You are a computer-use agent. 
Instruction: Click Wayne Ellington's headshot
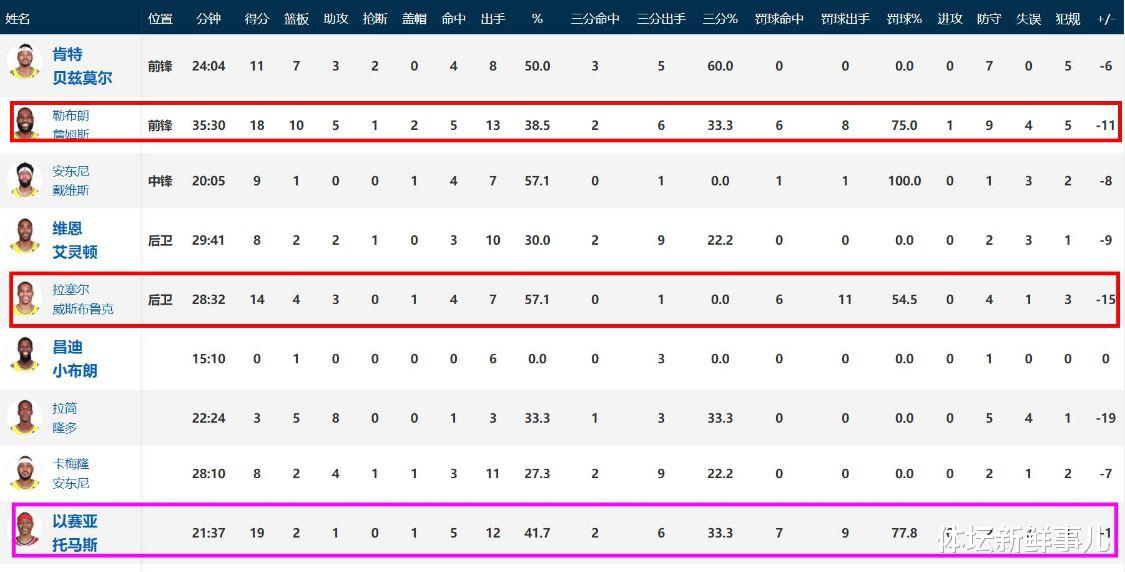click(24, 237)
